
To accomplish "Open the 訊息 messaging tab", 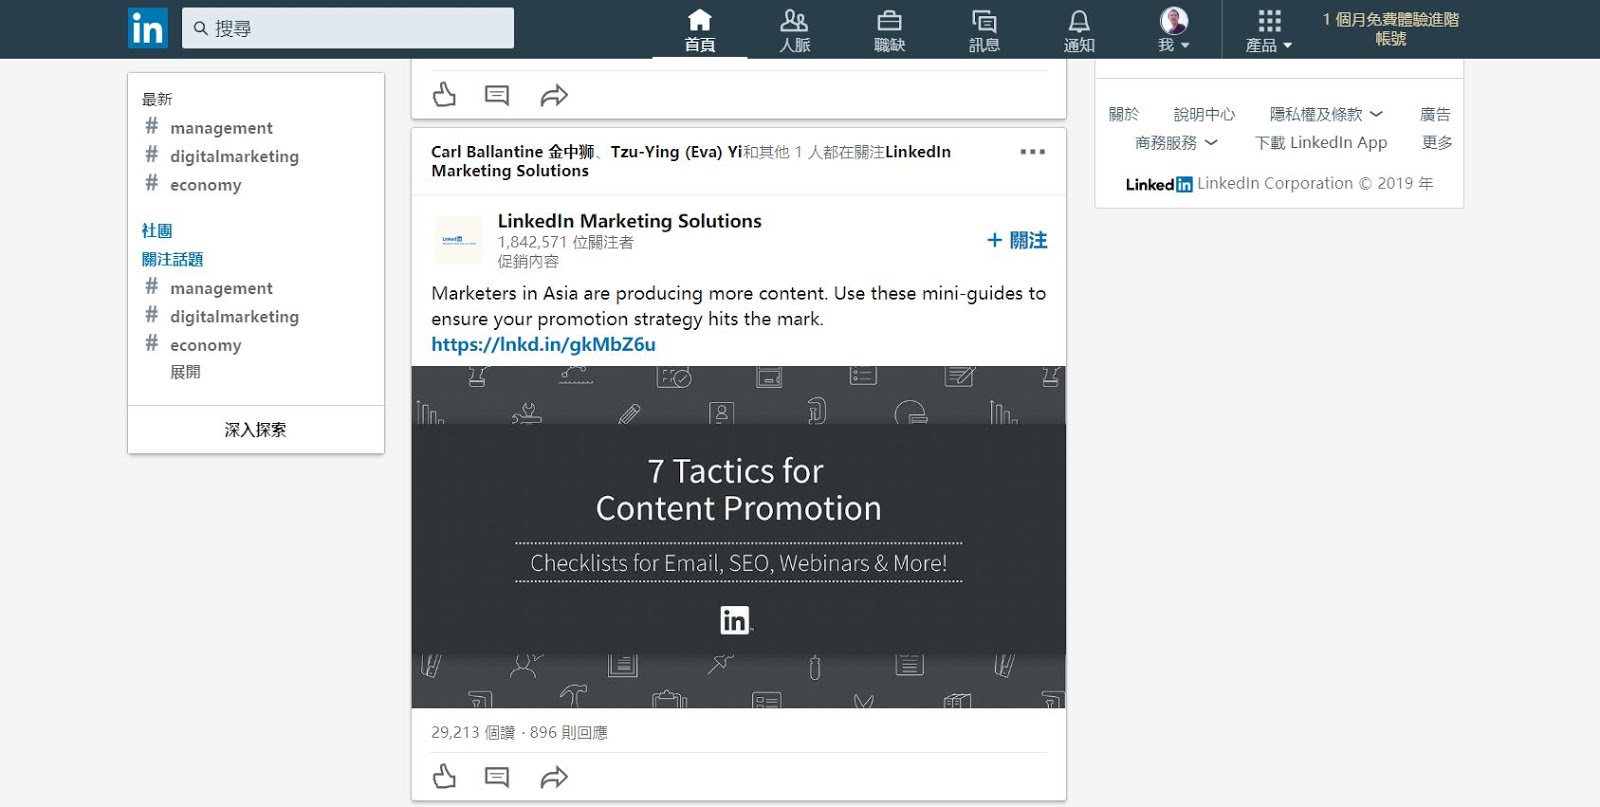I will click(x=984, y=30).
